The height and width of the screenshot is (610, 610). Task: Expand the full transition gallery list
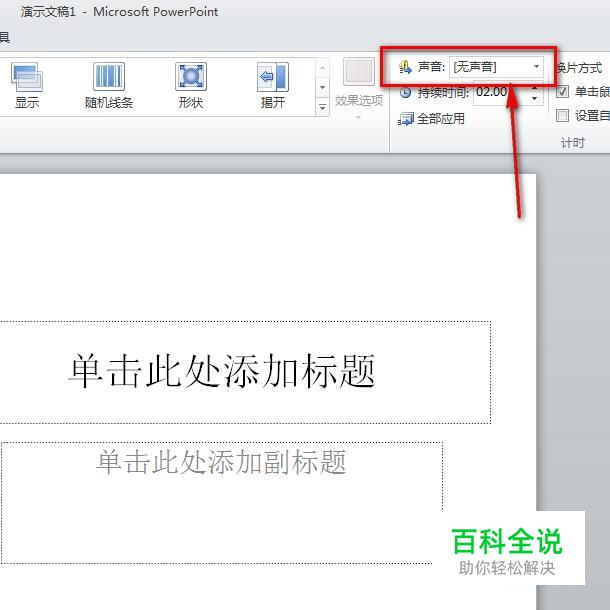pyautogui.click(x=323, y=106)
